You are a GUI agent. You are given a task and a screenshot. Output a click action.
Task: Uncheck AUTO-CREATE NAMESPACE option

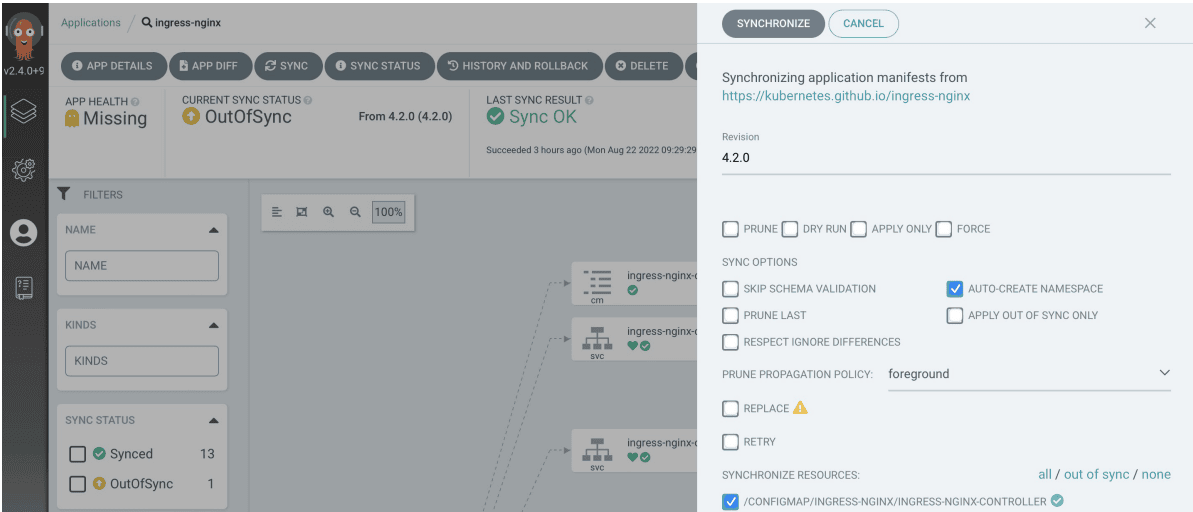pos(955,288)
